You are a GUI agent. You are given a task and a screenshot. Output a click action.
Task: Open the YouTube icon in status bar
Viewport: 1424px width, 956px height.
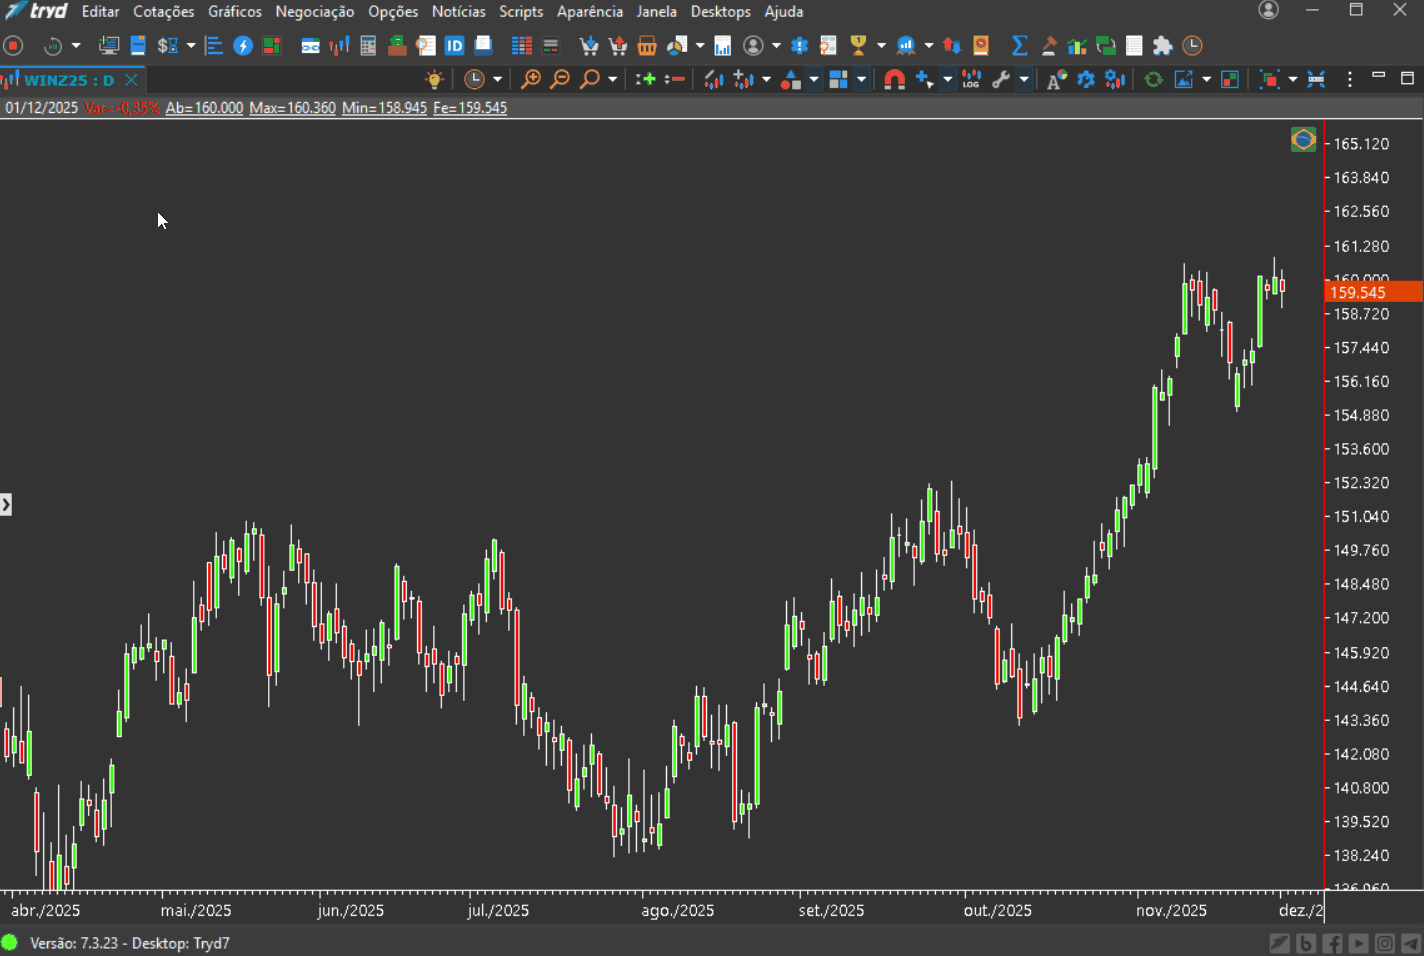click(x=1358, y=943)
